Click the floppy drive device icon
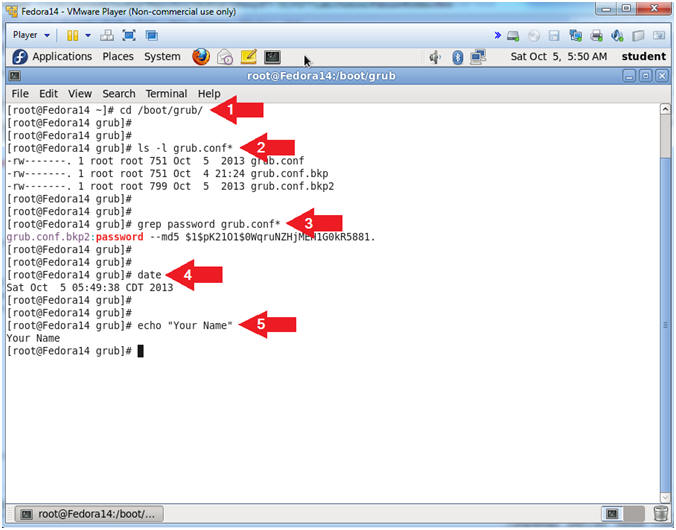The width and height of the screenshot is (676, 530). tap(554, 36)
